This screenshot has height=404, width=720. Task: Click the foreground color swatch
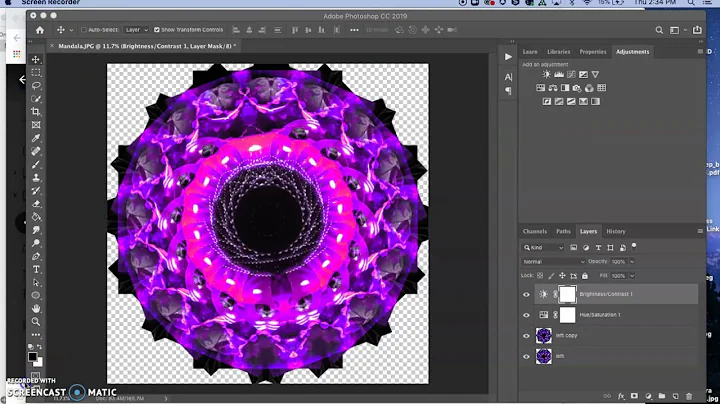point(33,357)
